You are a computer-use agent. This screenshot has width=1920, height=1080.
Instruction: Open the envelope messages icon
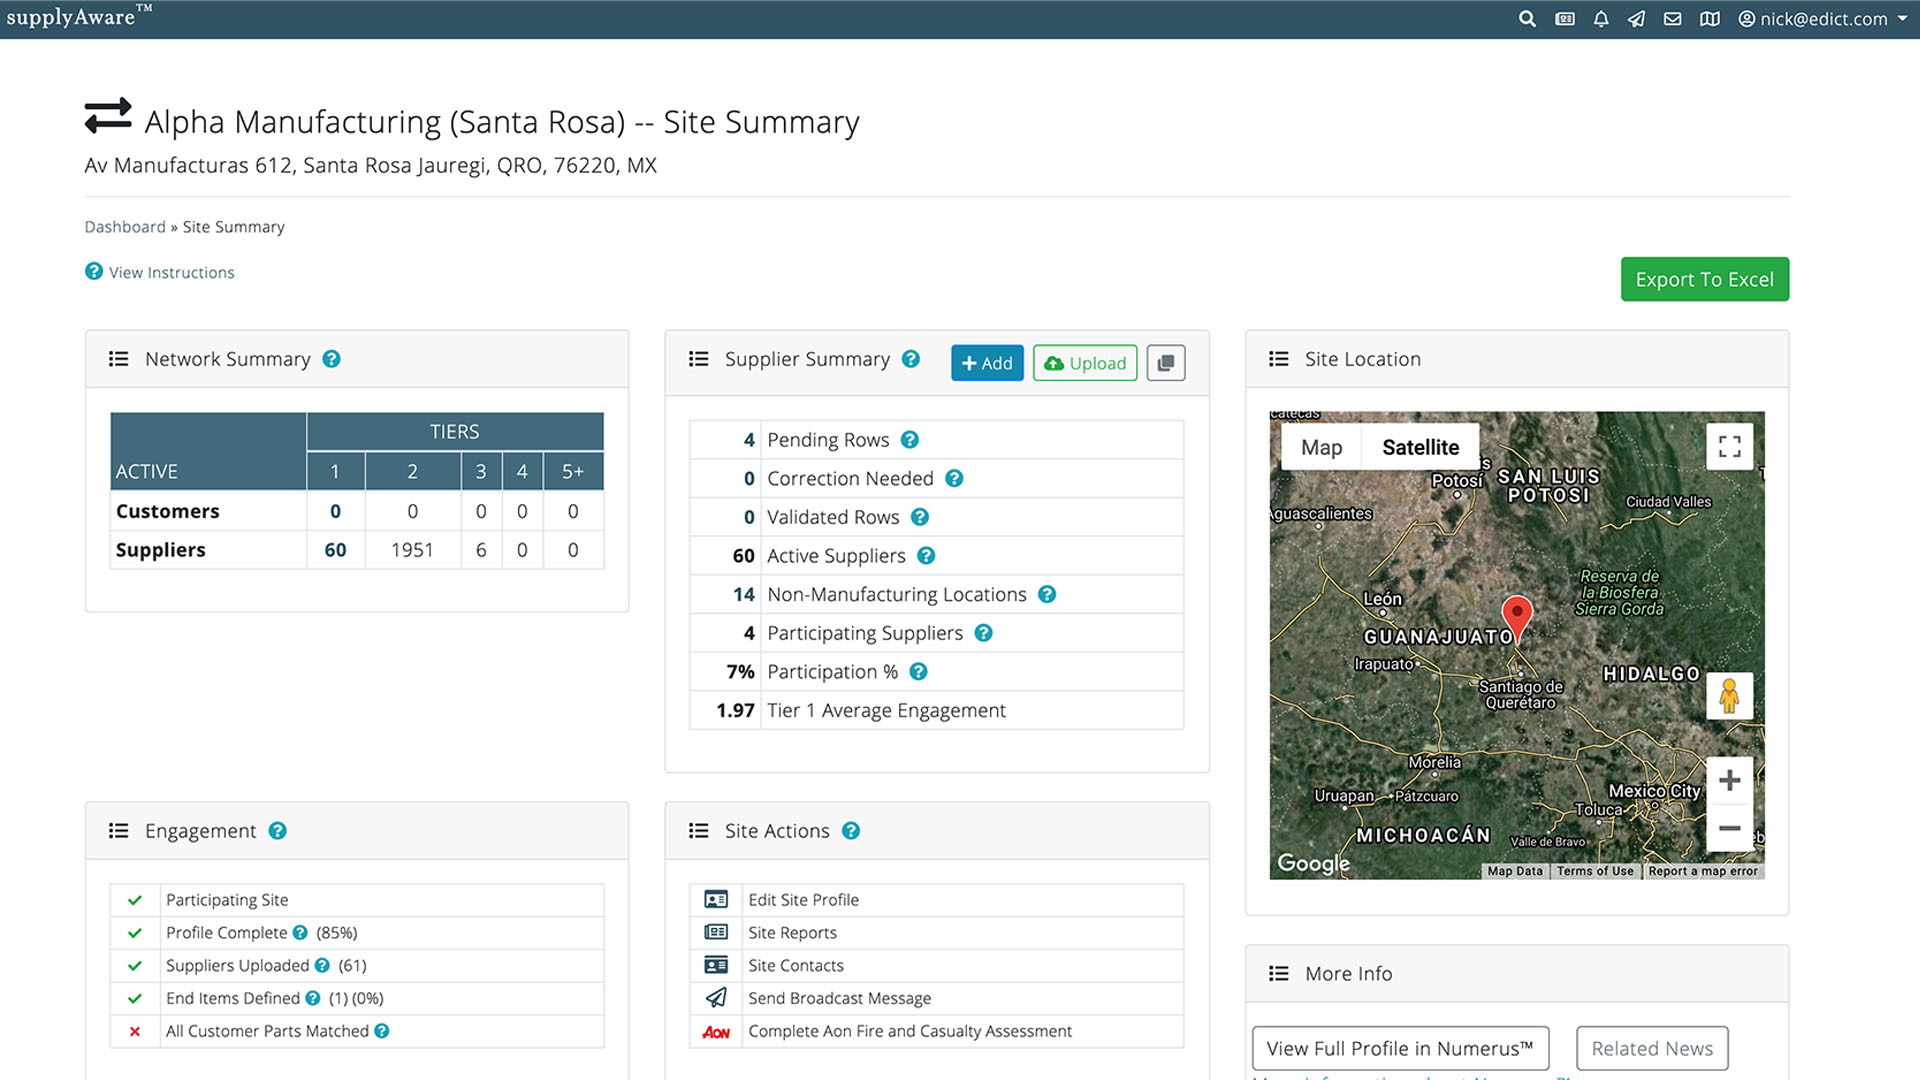point(1672,19)
